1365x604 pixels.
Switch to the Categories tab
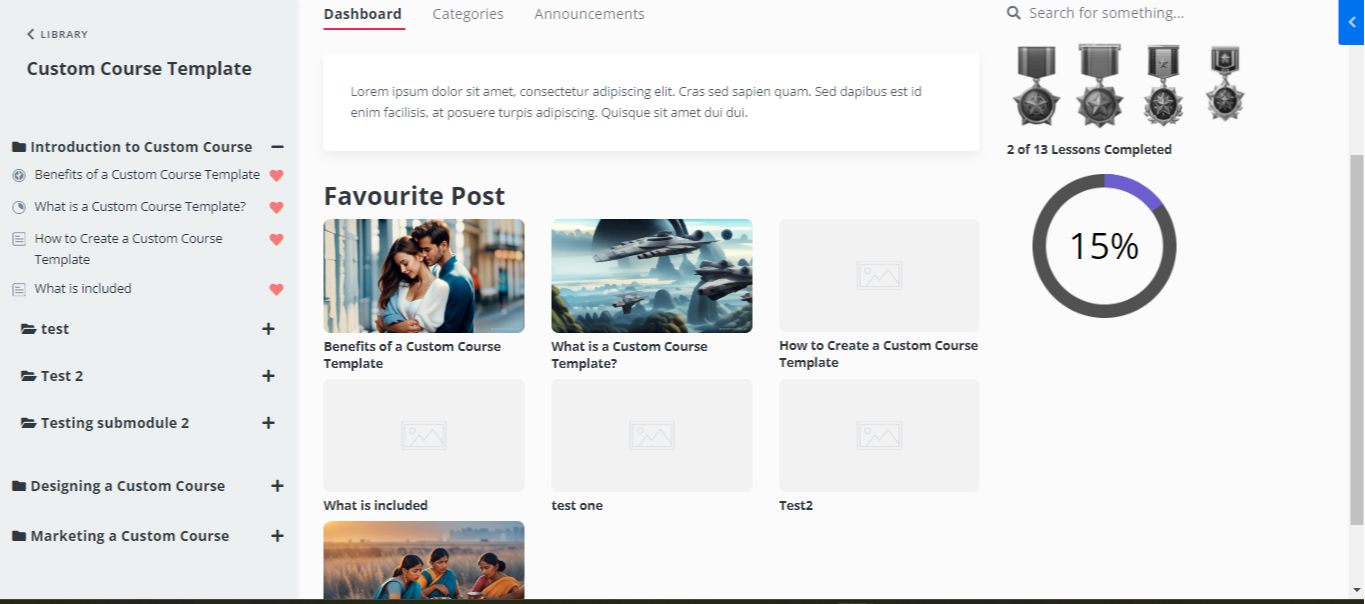467,13
